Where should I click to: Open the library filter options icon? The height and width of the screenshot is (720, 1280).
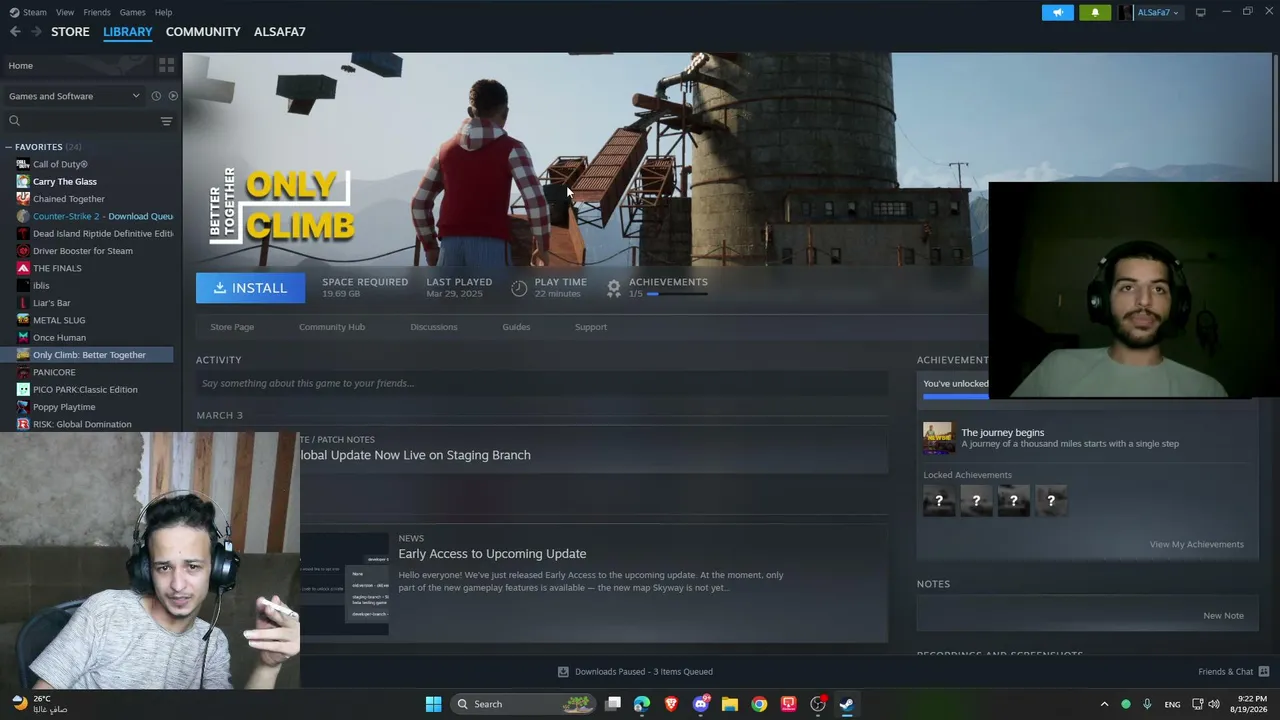(166, 121)
